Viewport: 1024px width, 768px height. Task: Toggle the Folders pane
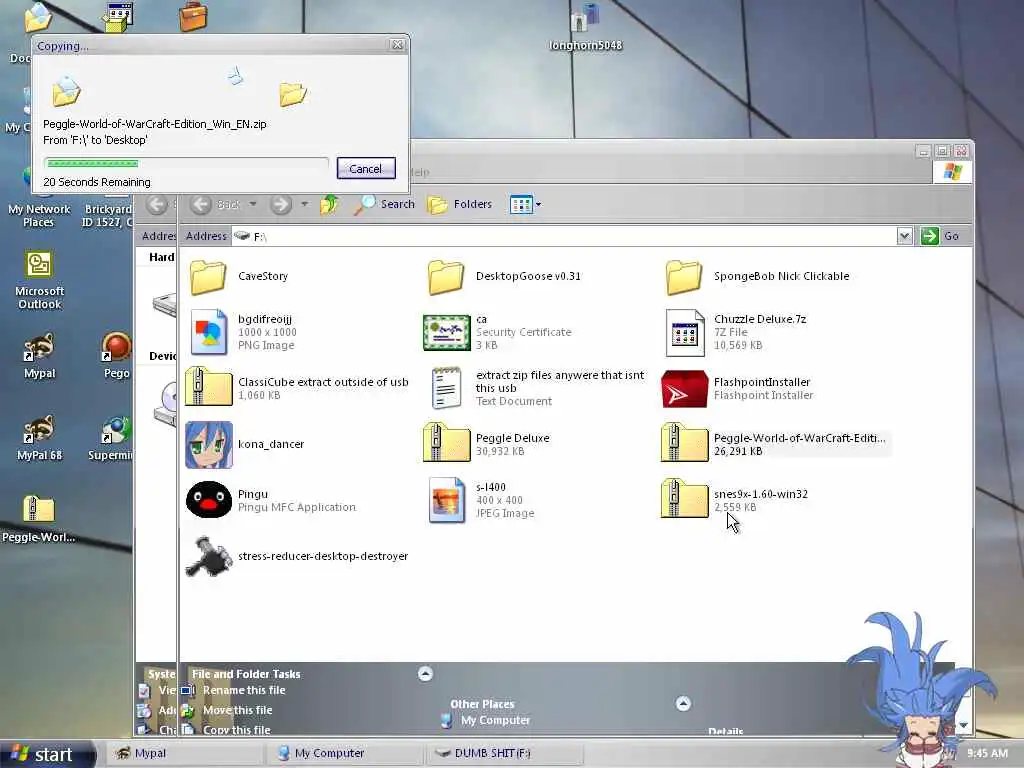460,204
